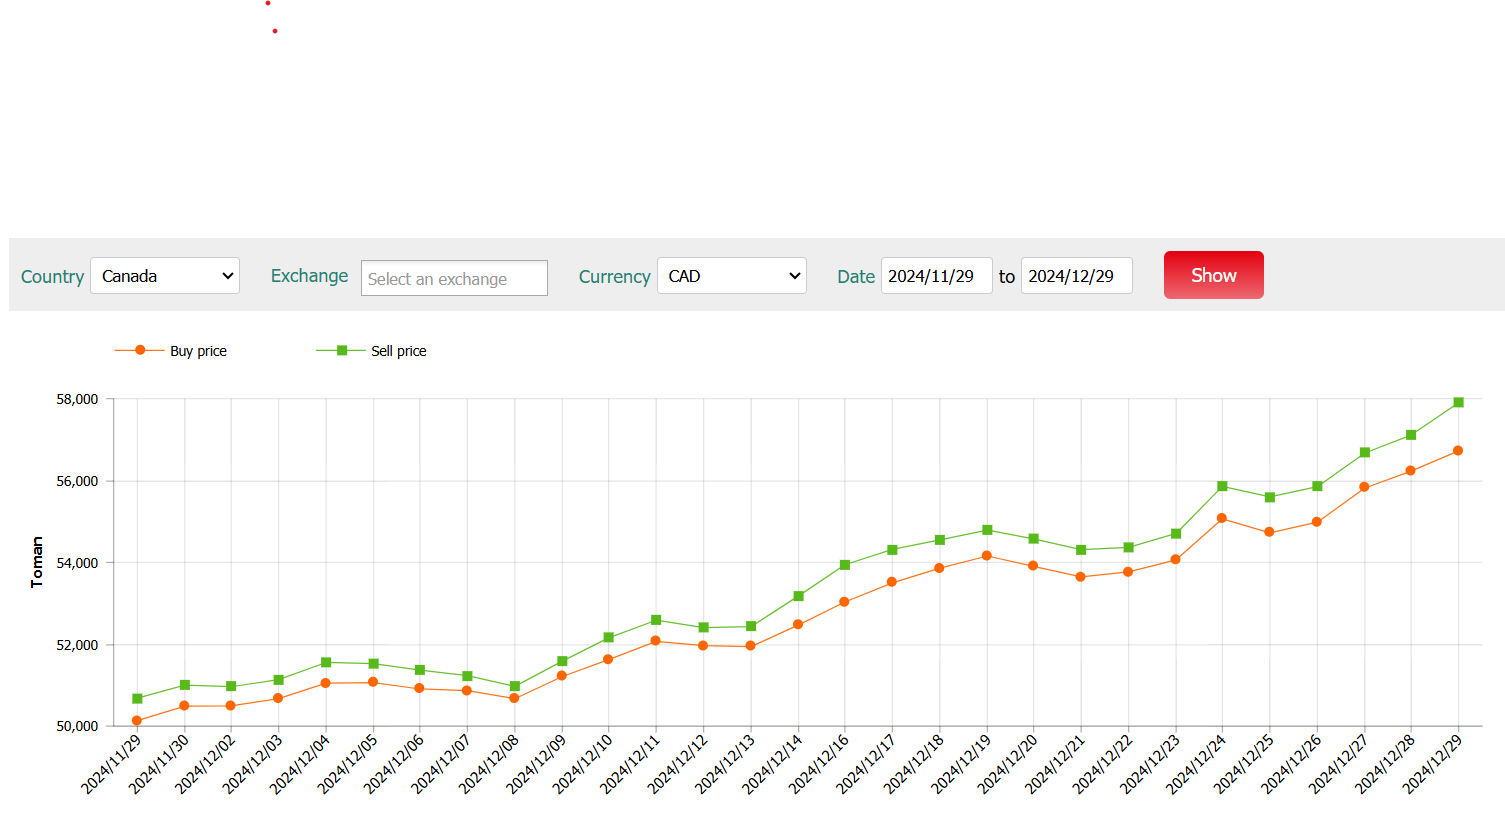Click the 2024/12/02 x-axis date label
Image resolution: width=1505 pixels, height=818 pixels.
(206, 764)
